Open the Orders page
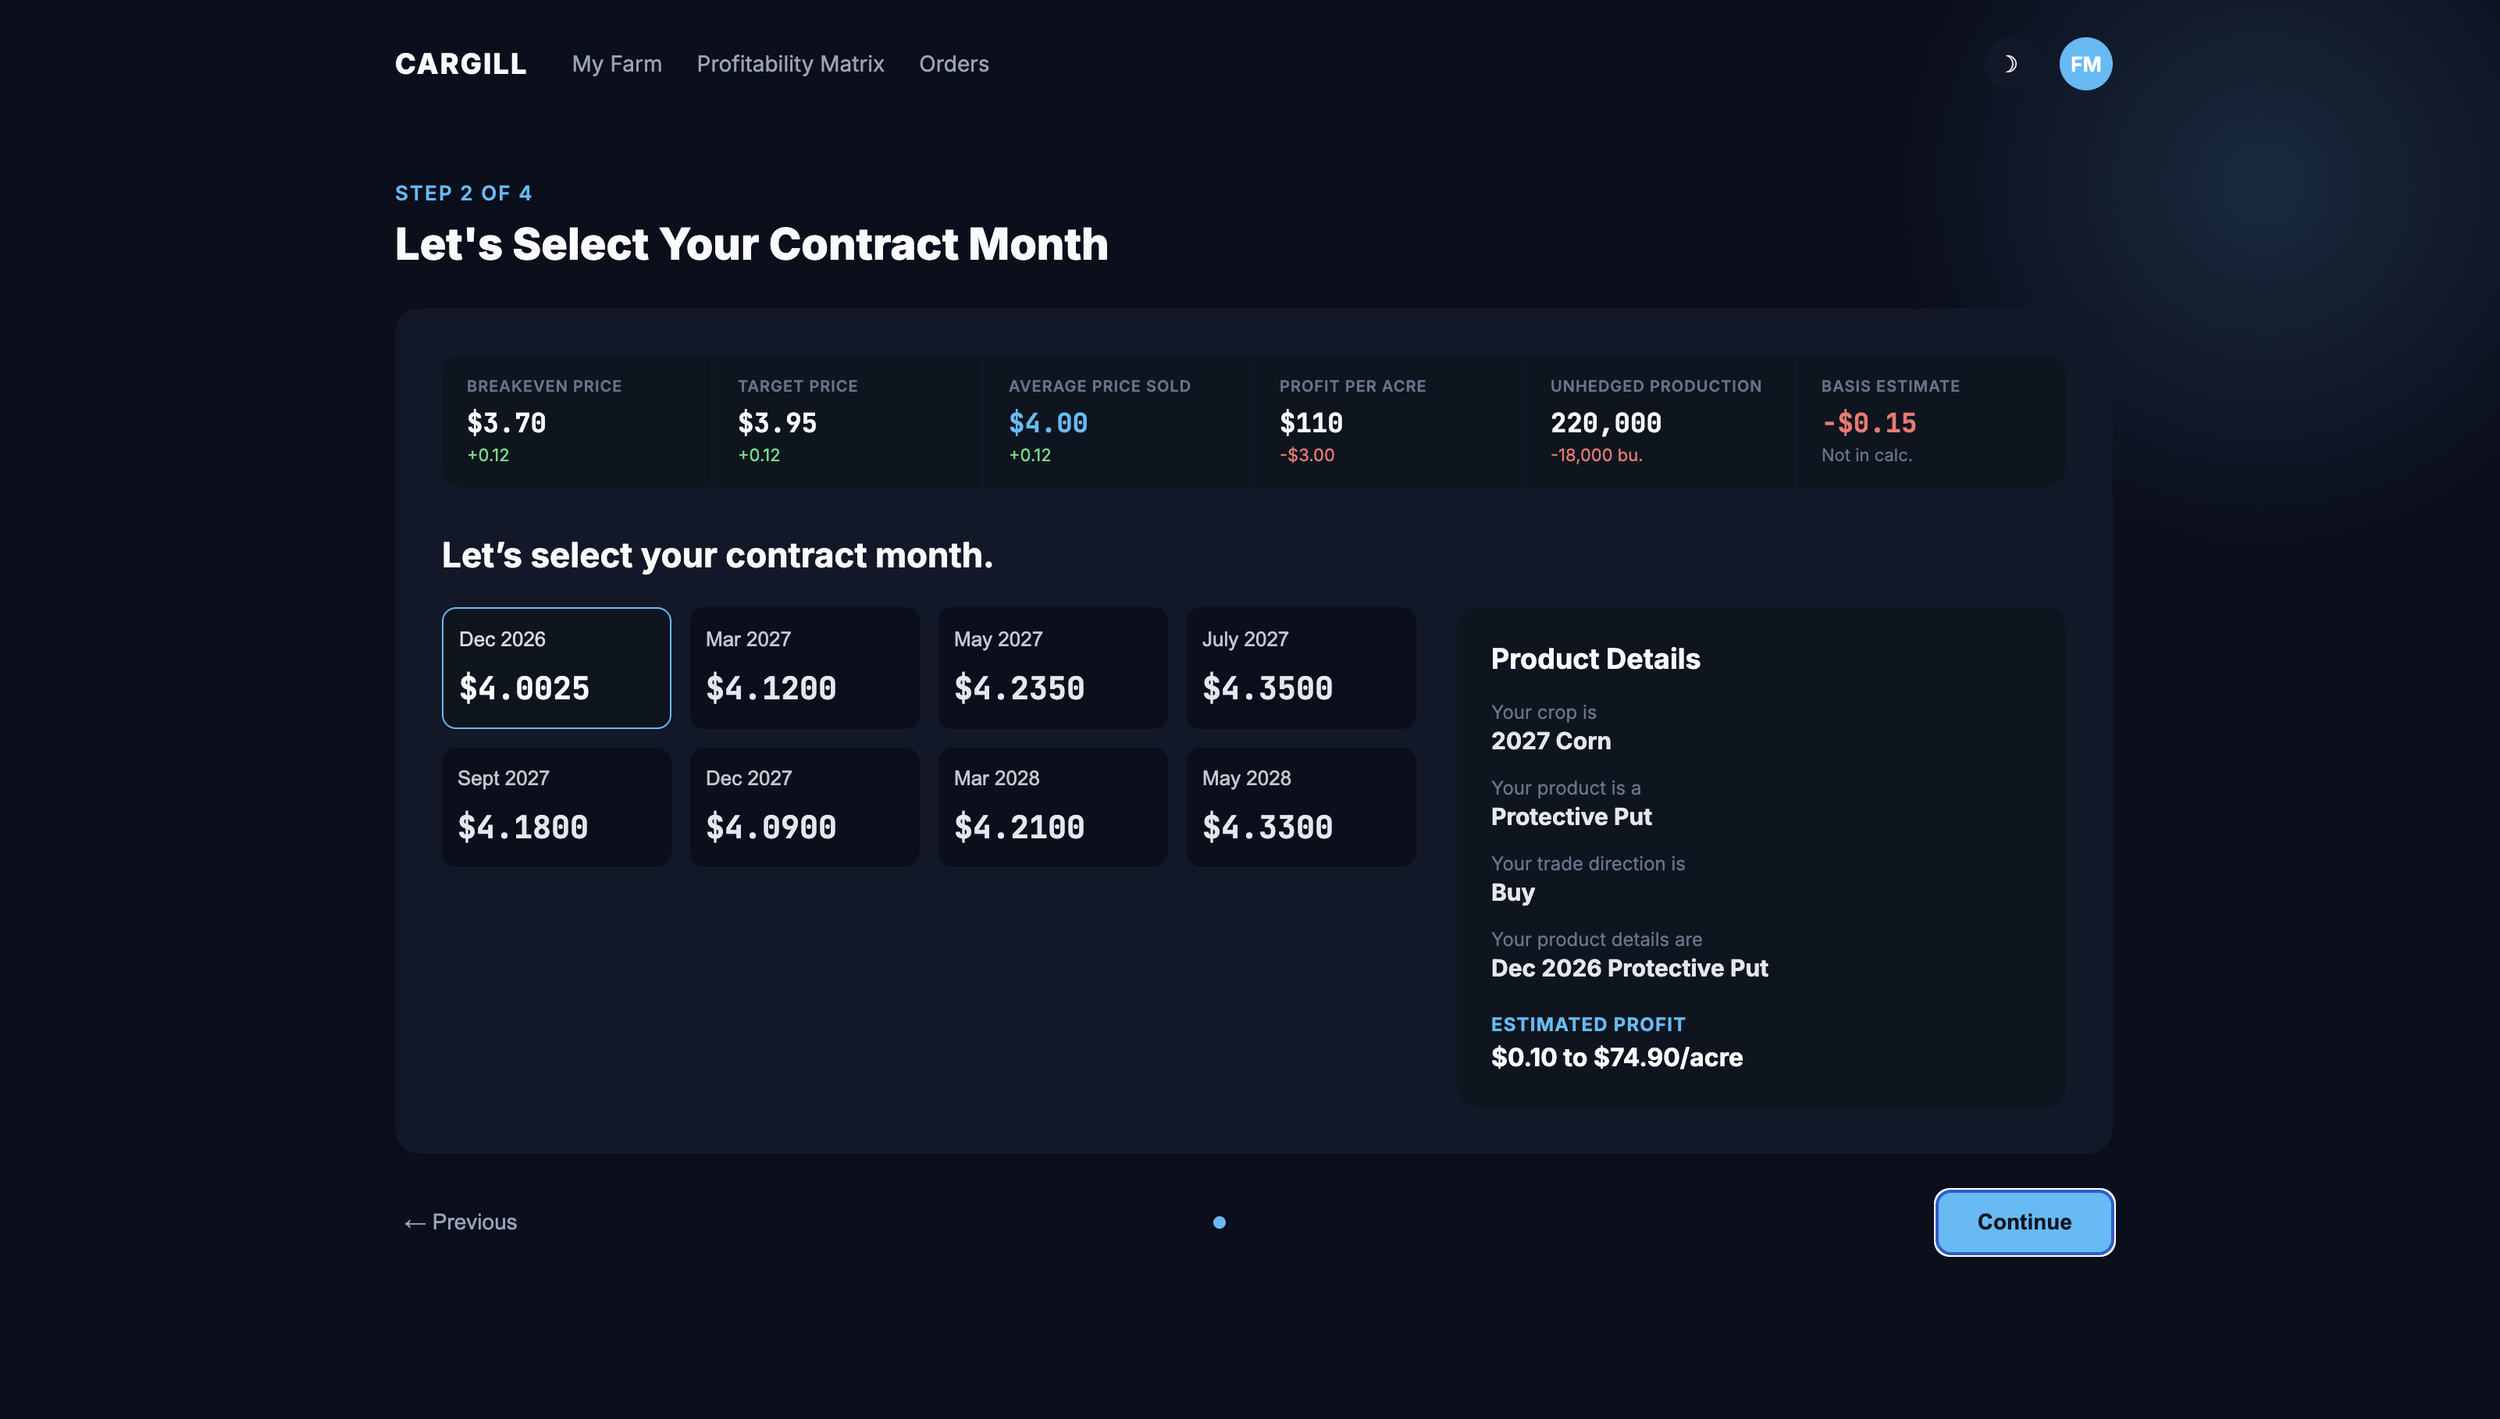Viewport: 2500px width, 1419px height. tap(954, 64)
